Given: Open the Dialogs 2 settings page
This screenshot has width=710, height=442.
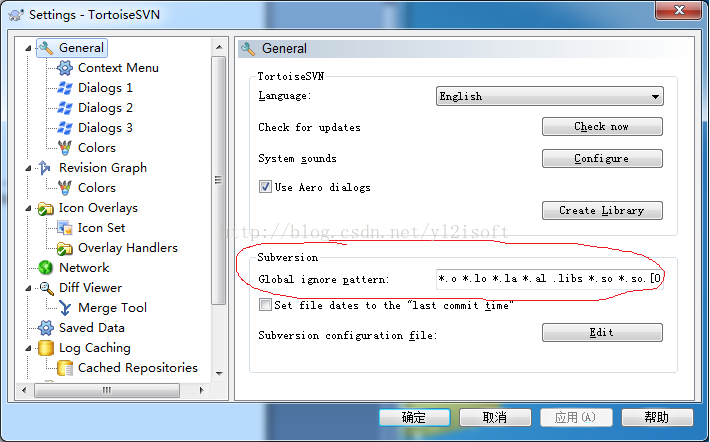Looking at the screenshot, I should [105, 108].
